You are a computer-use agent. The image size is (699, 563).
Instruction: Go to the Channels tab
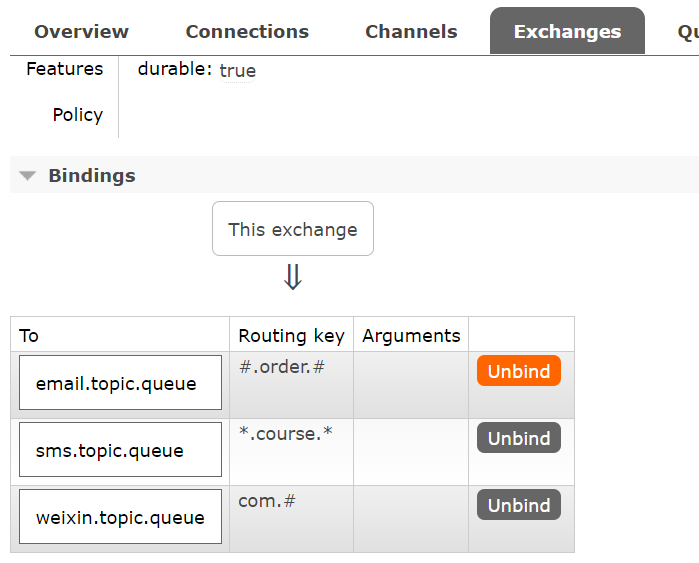point(411,32)
